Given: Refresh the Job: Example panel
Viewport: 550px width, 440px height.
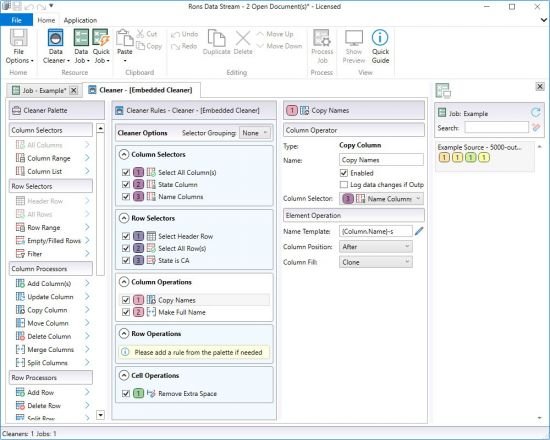Looking at the screenshot, I should pyautogui.click(x=536, y=113).
